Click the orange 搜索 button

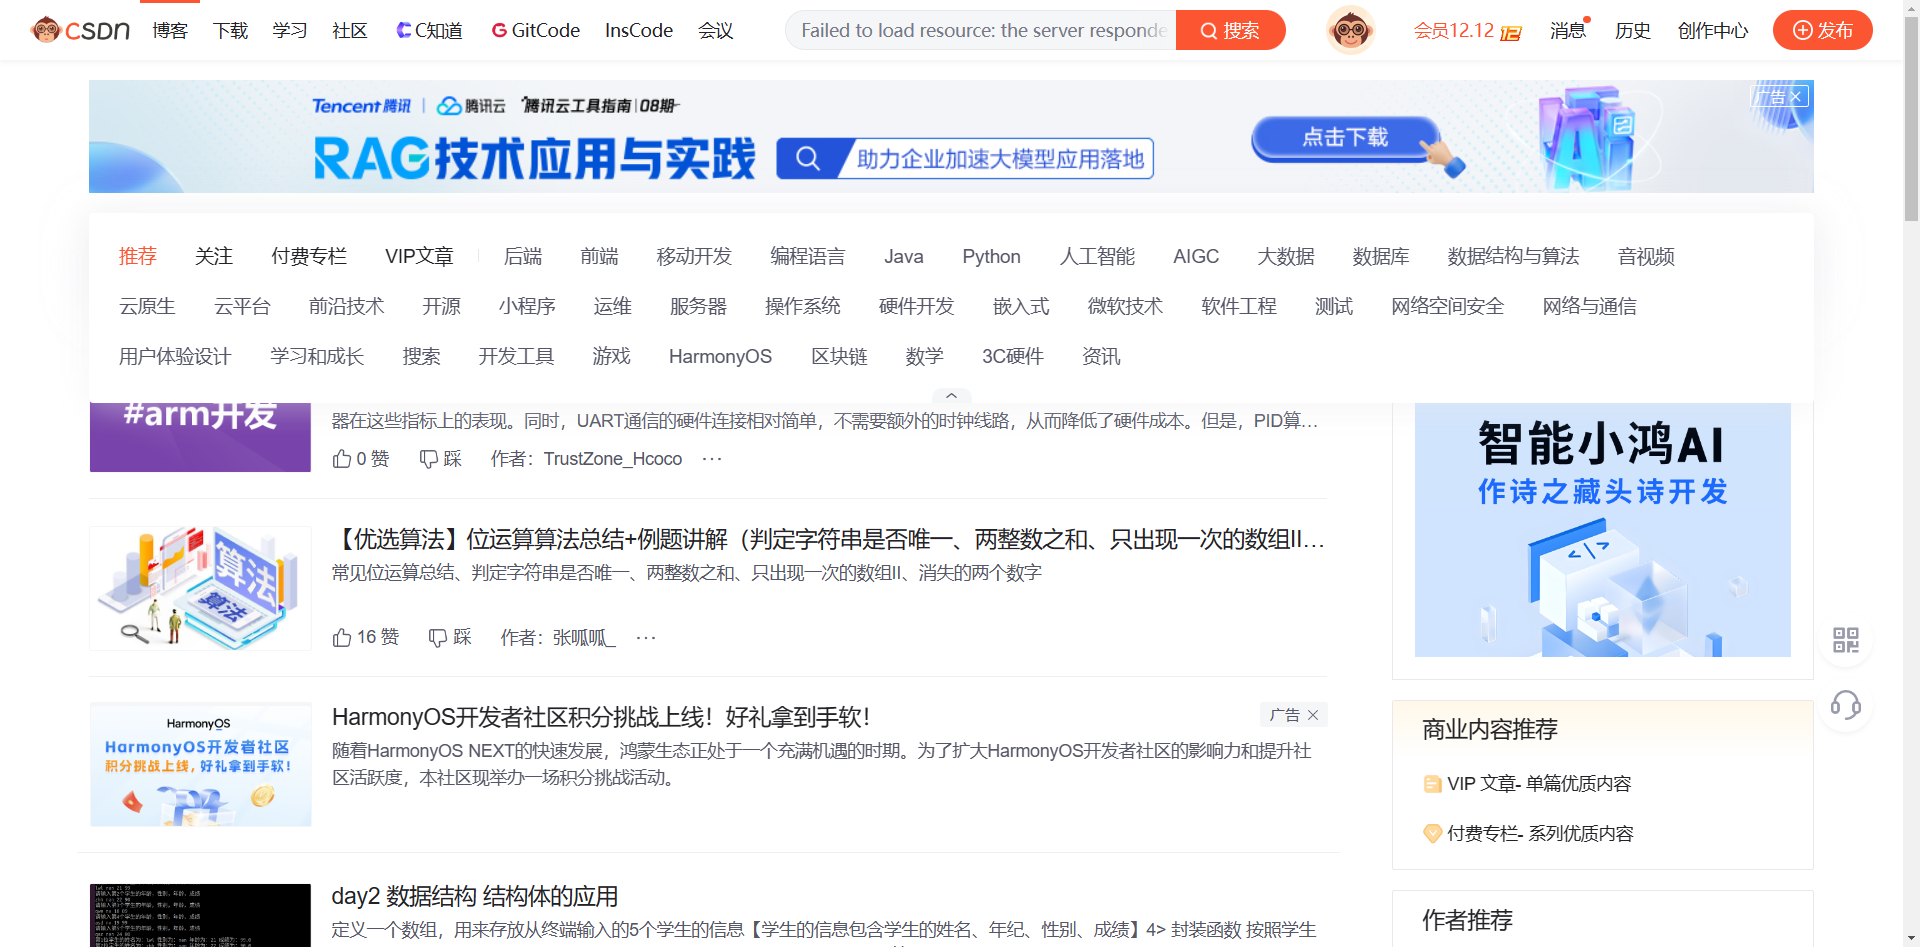[1230, 30]
